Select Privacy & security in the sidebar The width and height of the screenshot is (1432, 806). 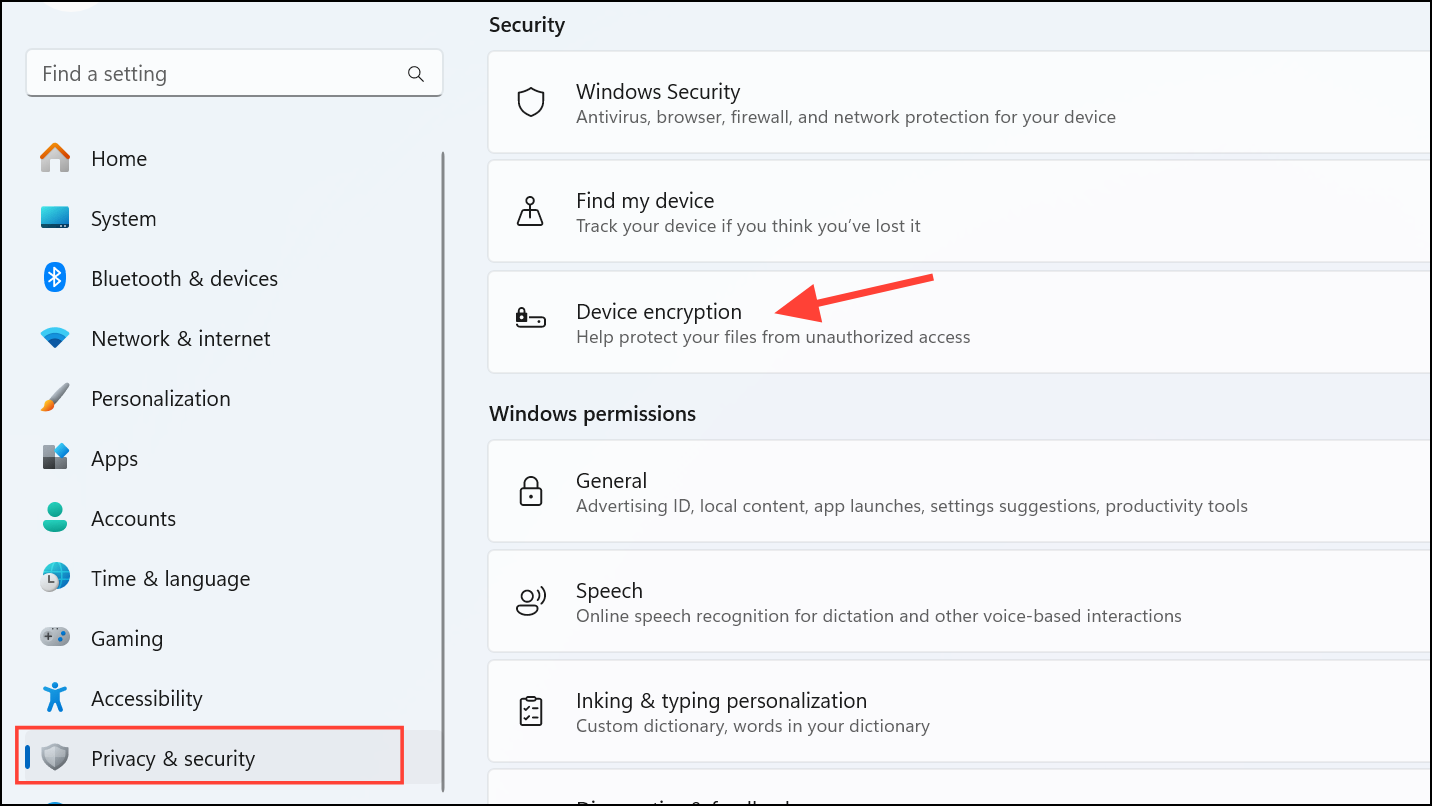173,758
